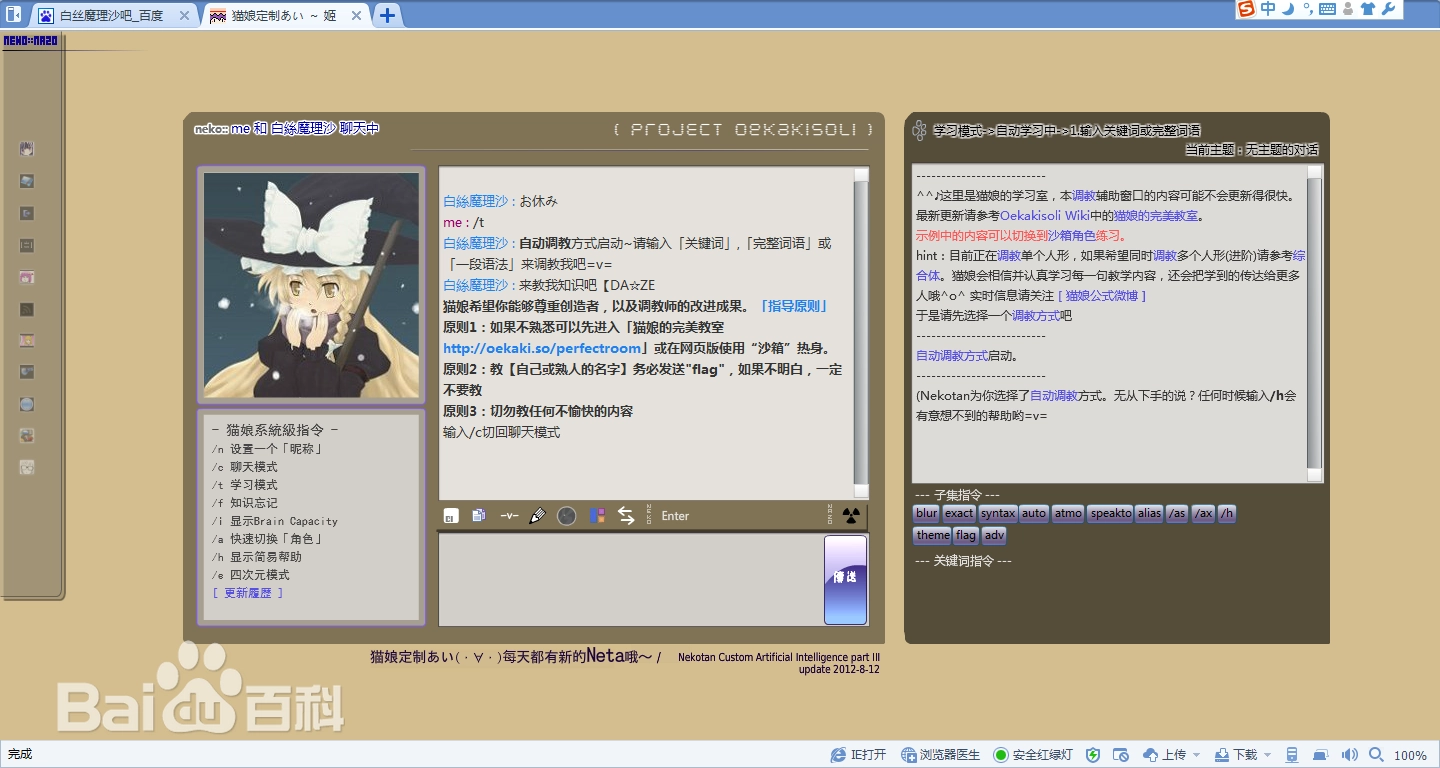
Task: Click the /c 聊天模式 command line
Action: pos(244,467)
